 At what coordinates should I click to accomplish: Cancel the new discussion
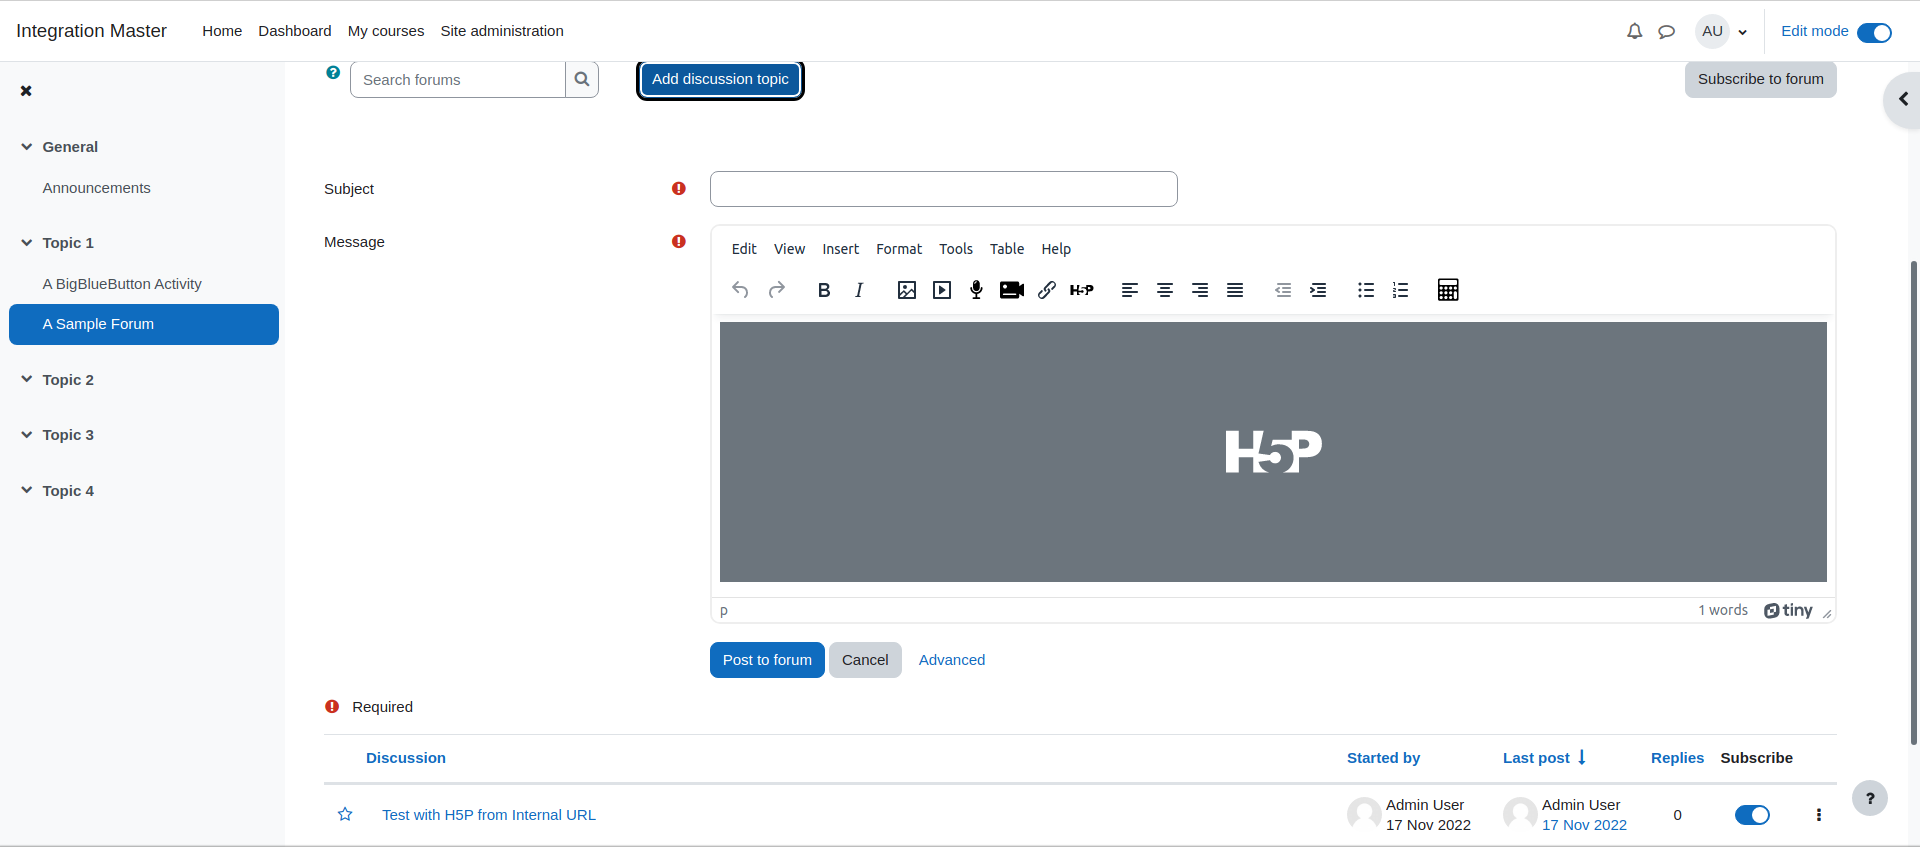pyautogui.click(x=865, y=660)
